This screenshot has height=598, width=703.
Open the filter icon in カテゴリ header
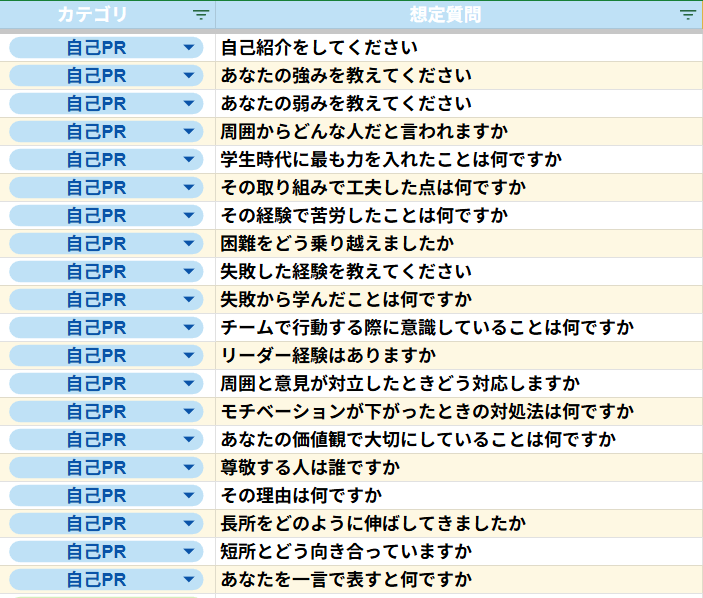(x=201, y=15)
